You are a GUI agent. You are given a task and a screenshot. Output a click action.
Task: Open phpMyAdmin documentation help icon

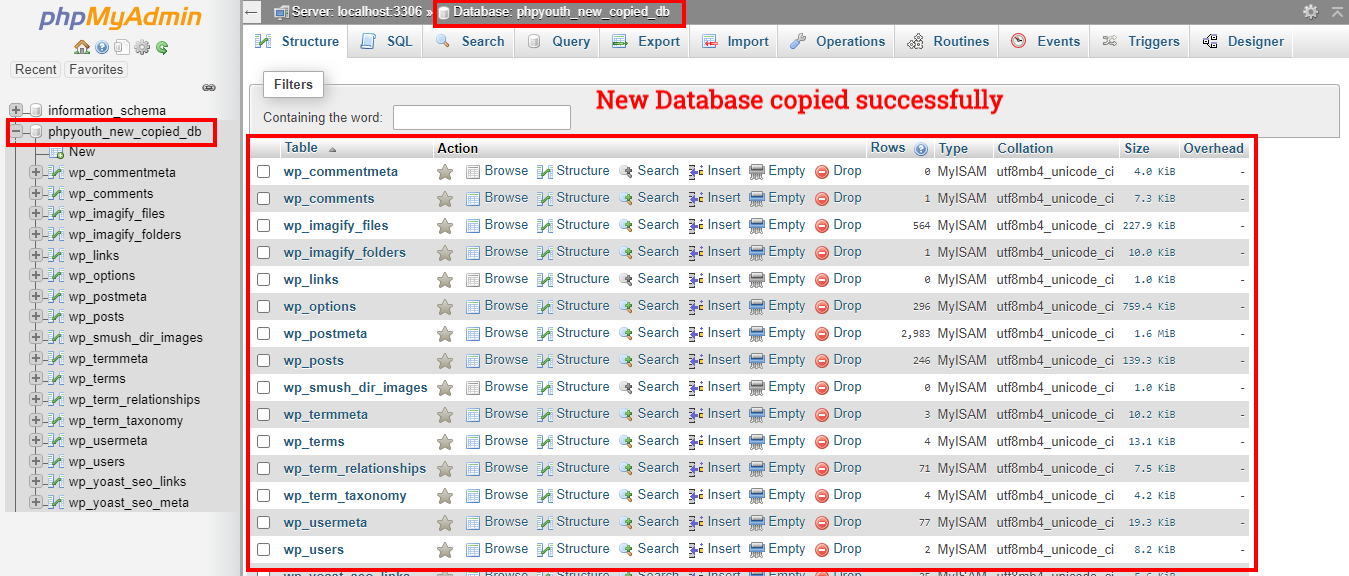[x=102, y=47]
